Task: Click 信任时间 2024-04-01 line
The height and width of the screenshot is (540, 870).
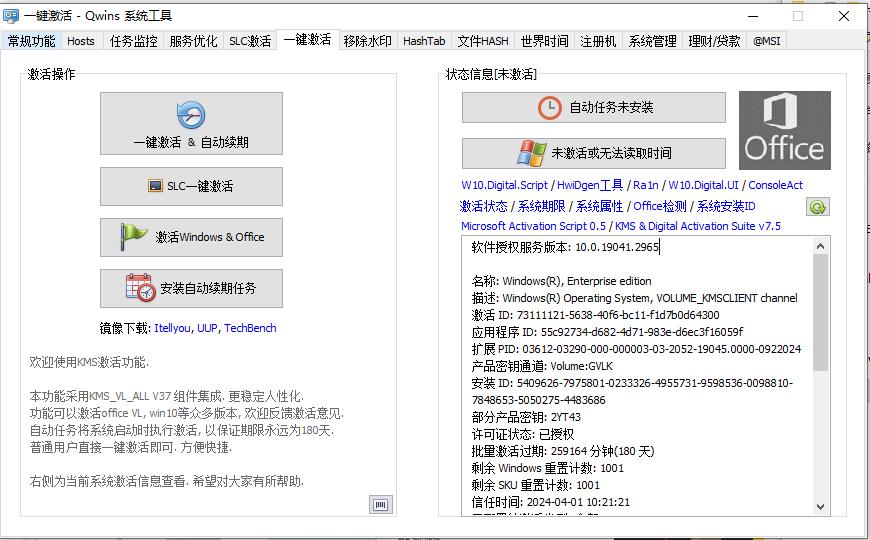Action: pyautogui.click(x=550, y=502)
